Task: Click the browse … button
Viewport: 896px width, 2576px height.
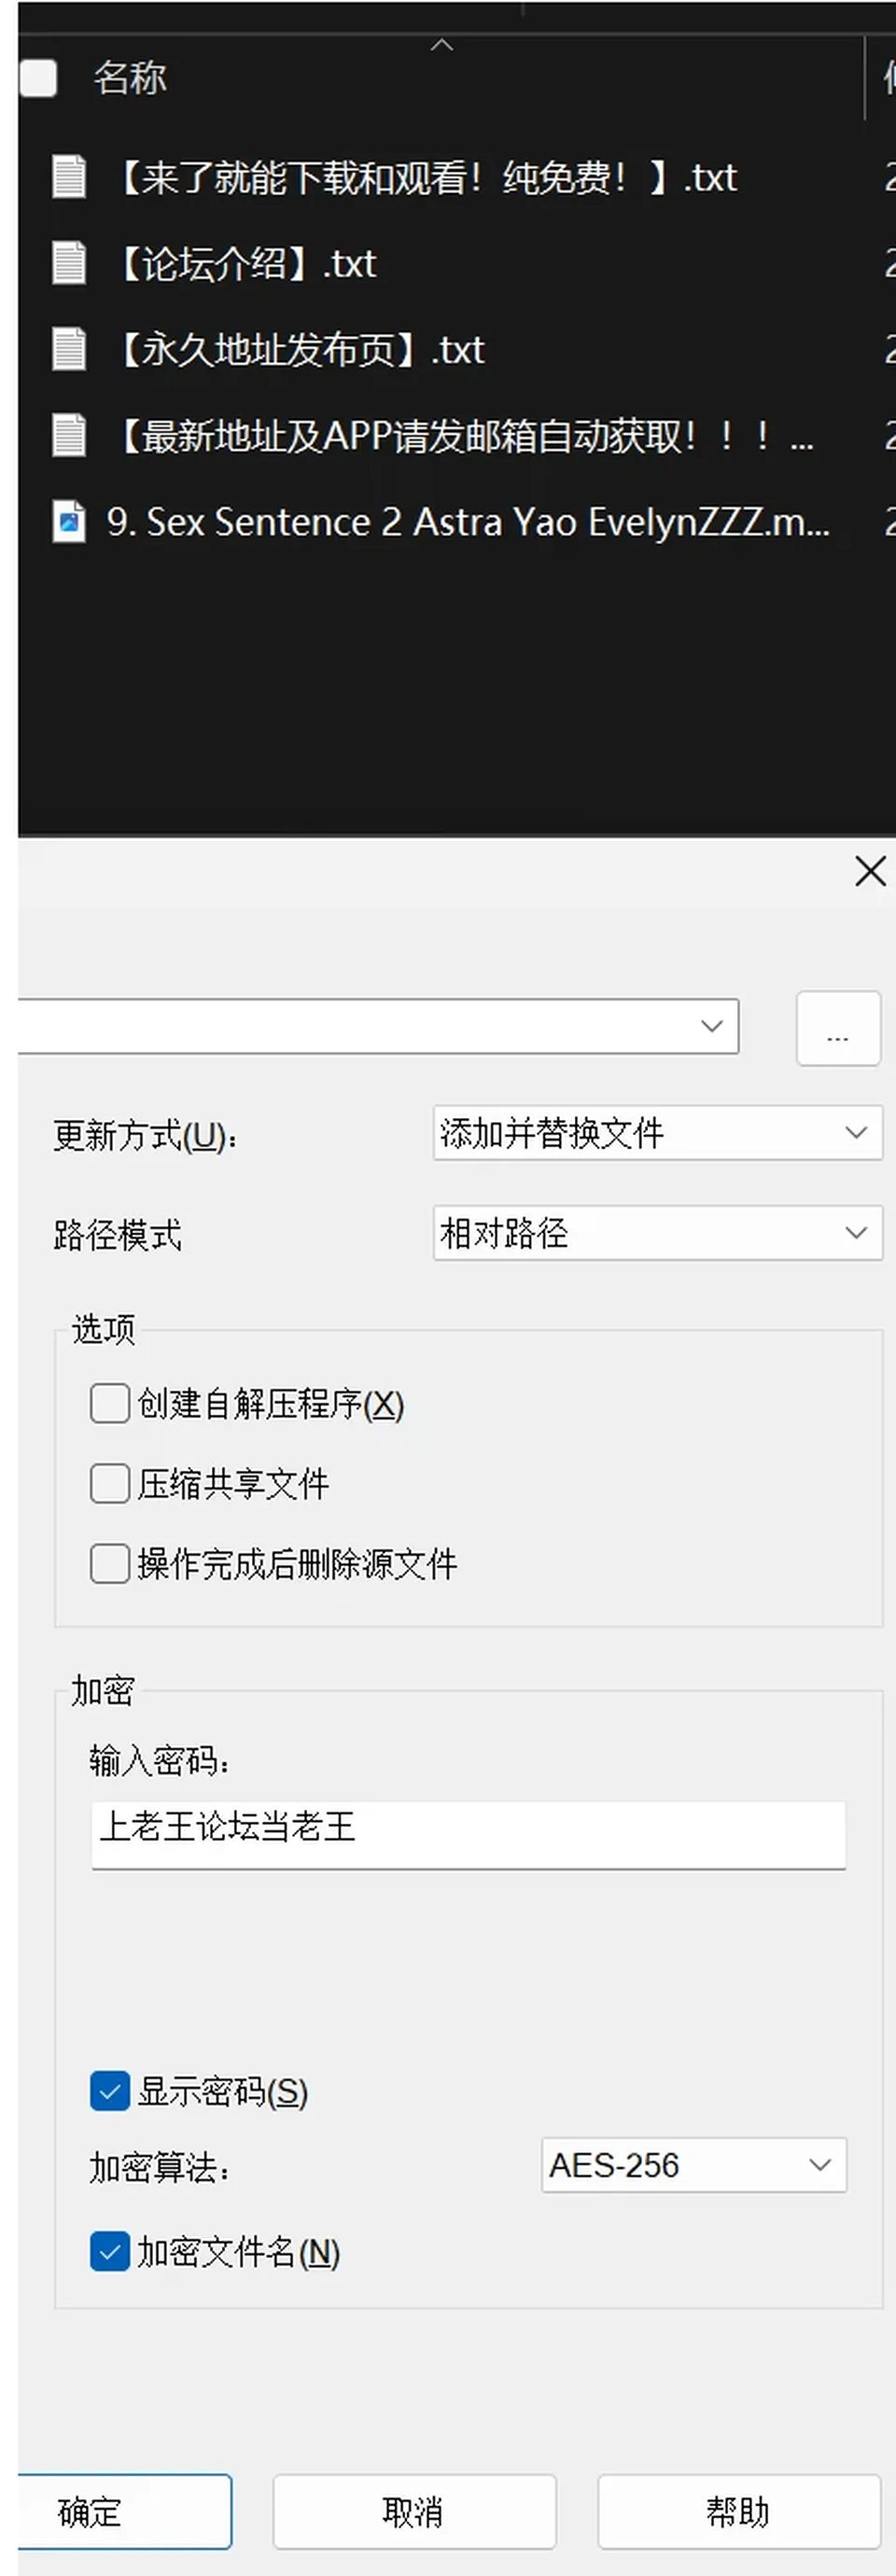Action: (x=838, y=1028)
